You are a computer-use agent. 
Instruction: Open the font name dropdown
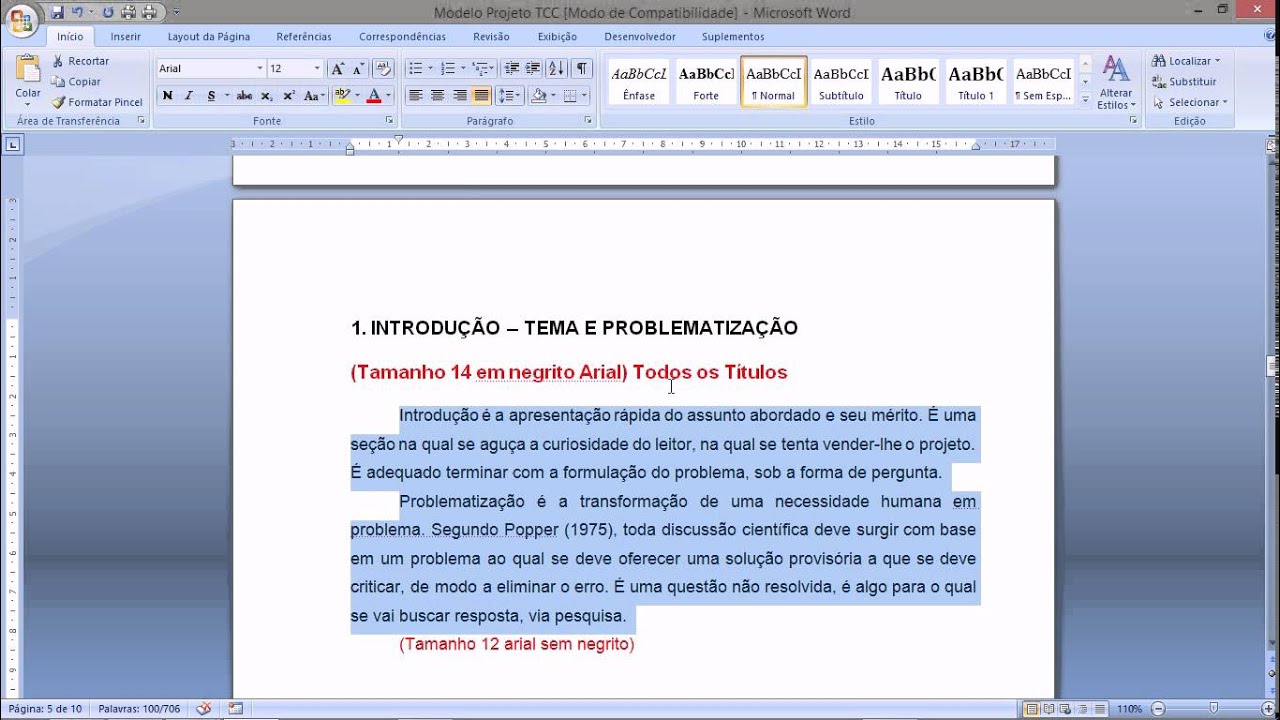260,69
